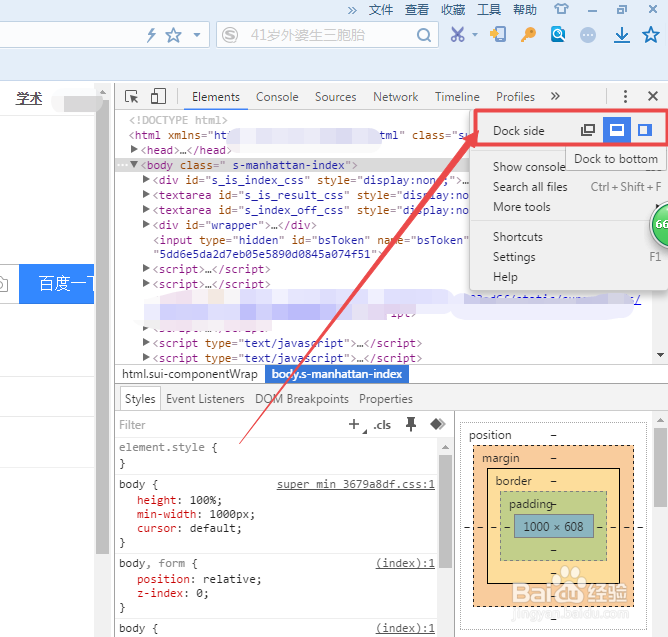
Task: Focus the styles Filter field
Action: coord(230,425)
